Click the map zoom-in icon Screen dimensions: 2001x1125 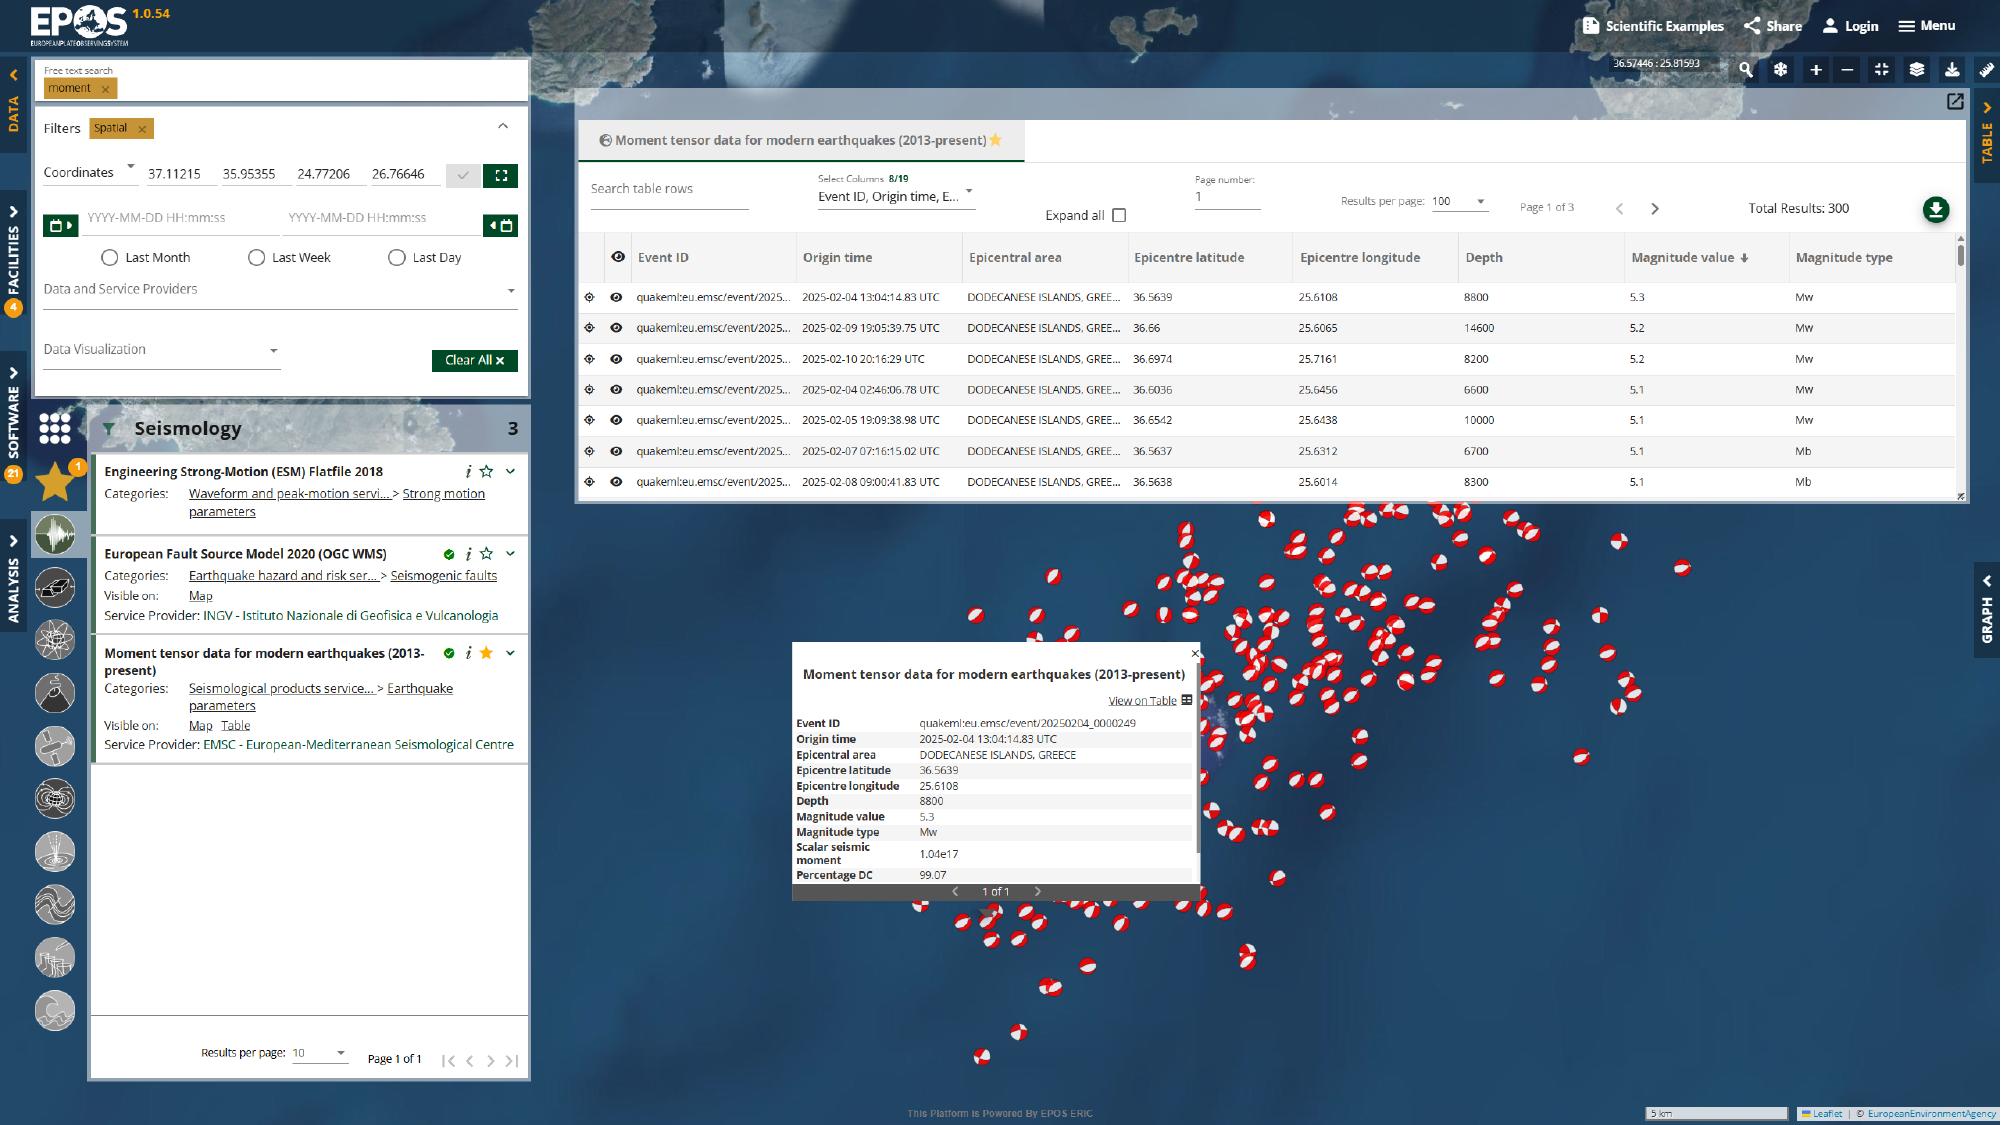coord(1815,70)
